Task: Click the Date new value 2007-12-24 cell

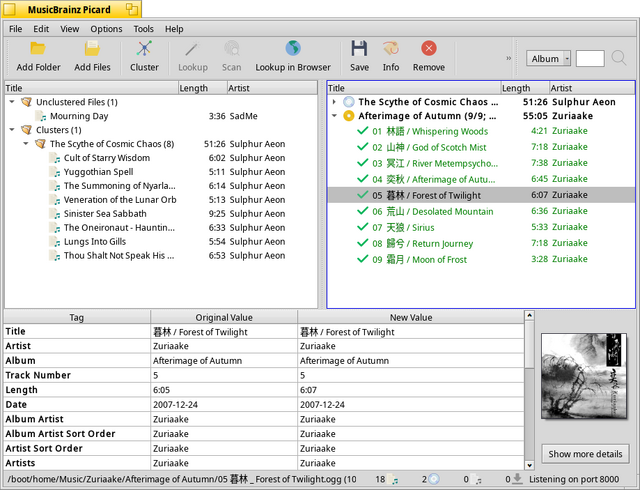Action: pos(411,405)
